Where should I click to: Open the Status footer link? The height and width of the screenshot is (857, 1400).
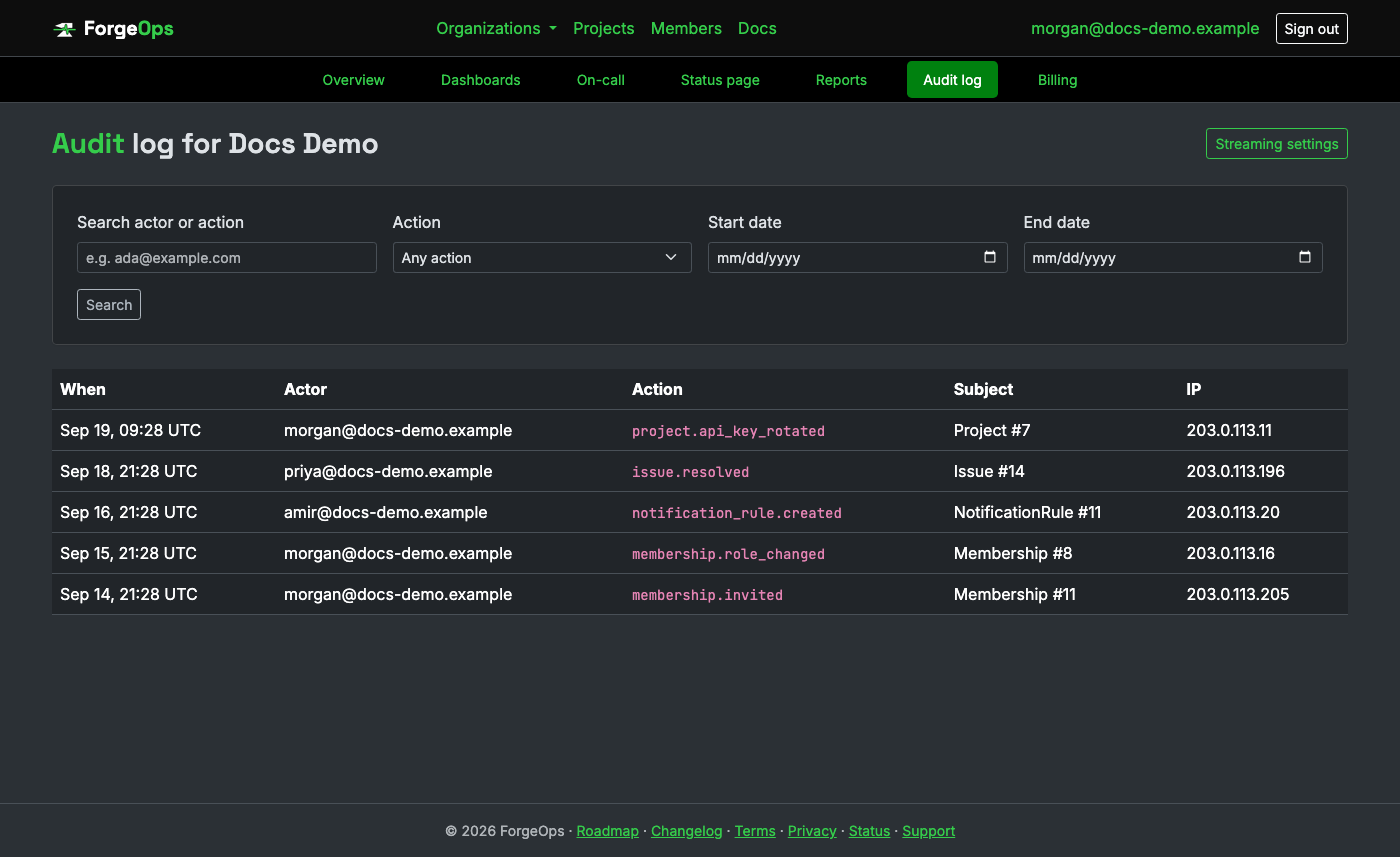click(x=869, y=831)
